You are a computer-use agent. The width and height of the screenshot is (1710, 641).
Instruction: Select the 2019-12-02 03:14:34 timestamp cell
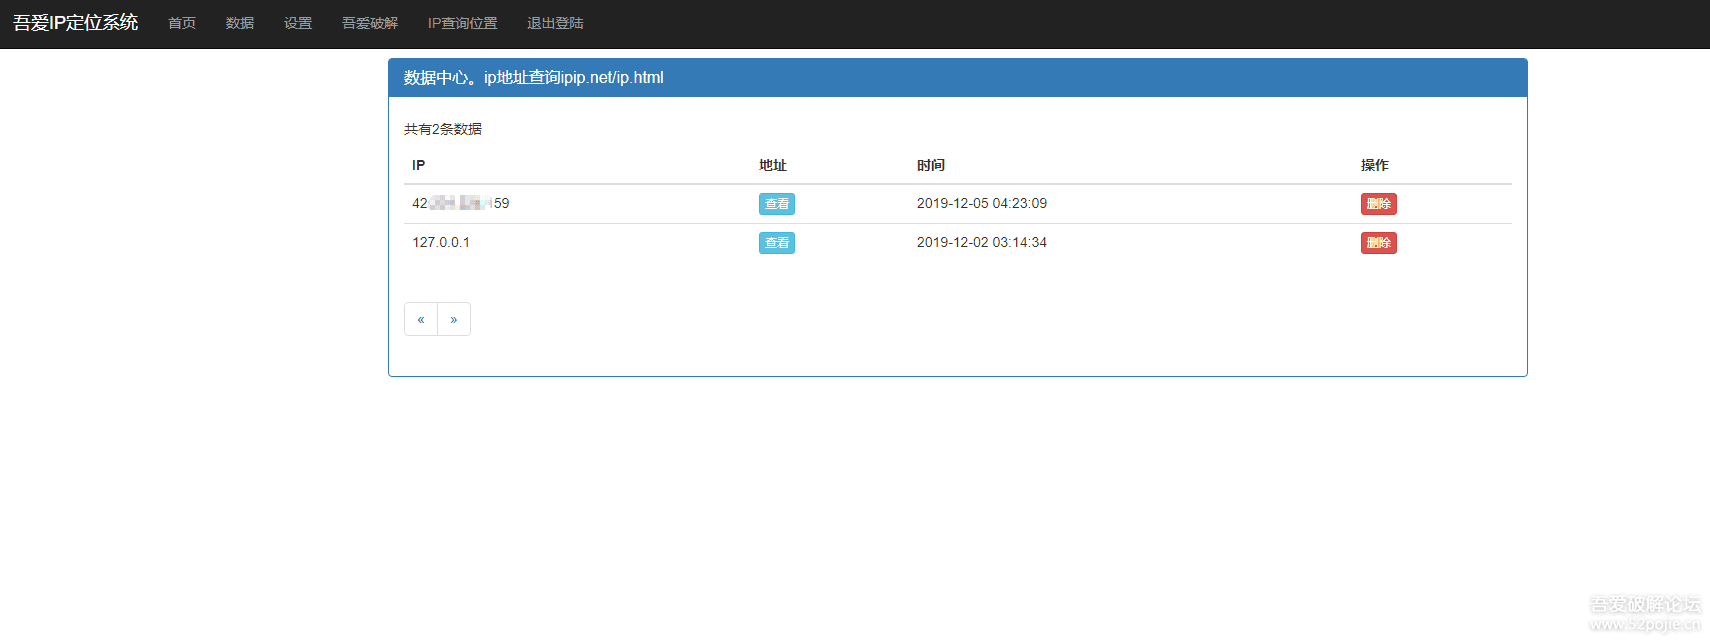[x=981, y=242]
